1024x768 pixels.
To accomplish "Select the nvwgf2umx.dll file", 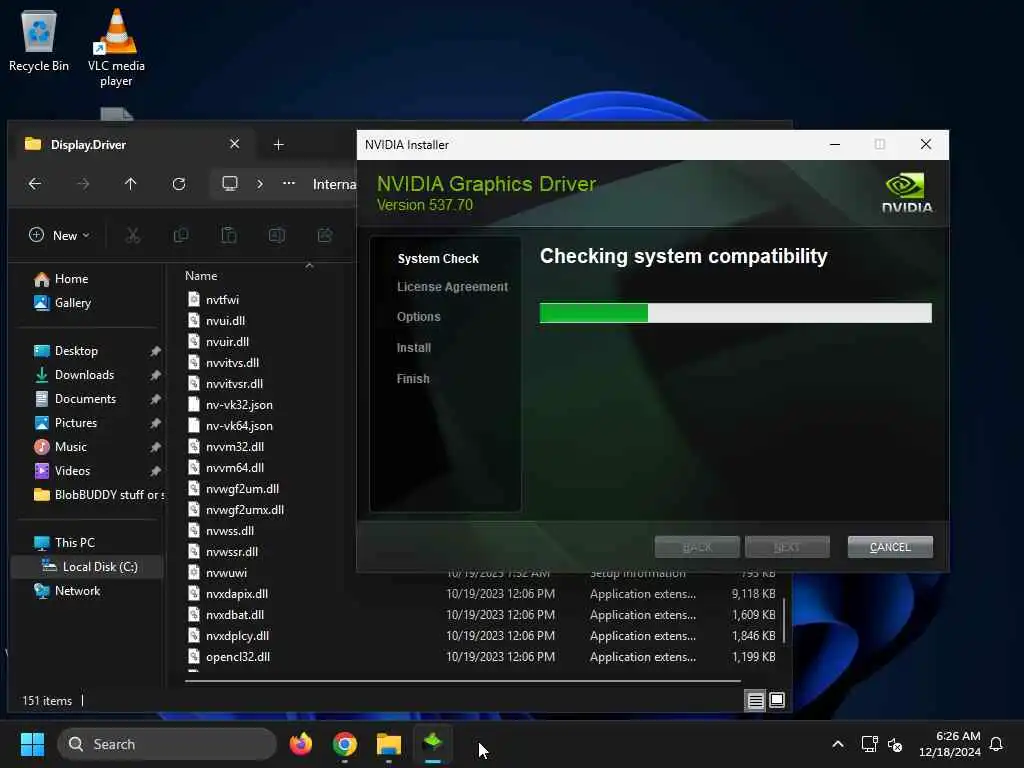I will [245, 510].
